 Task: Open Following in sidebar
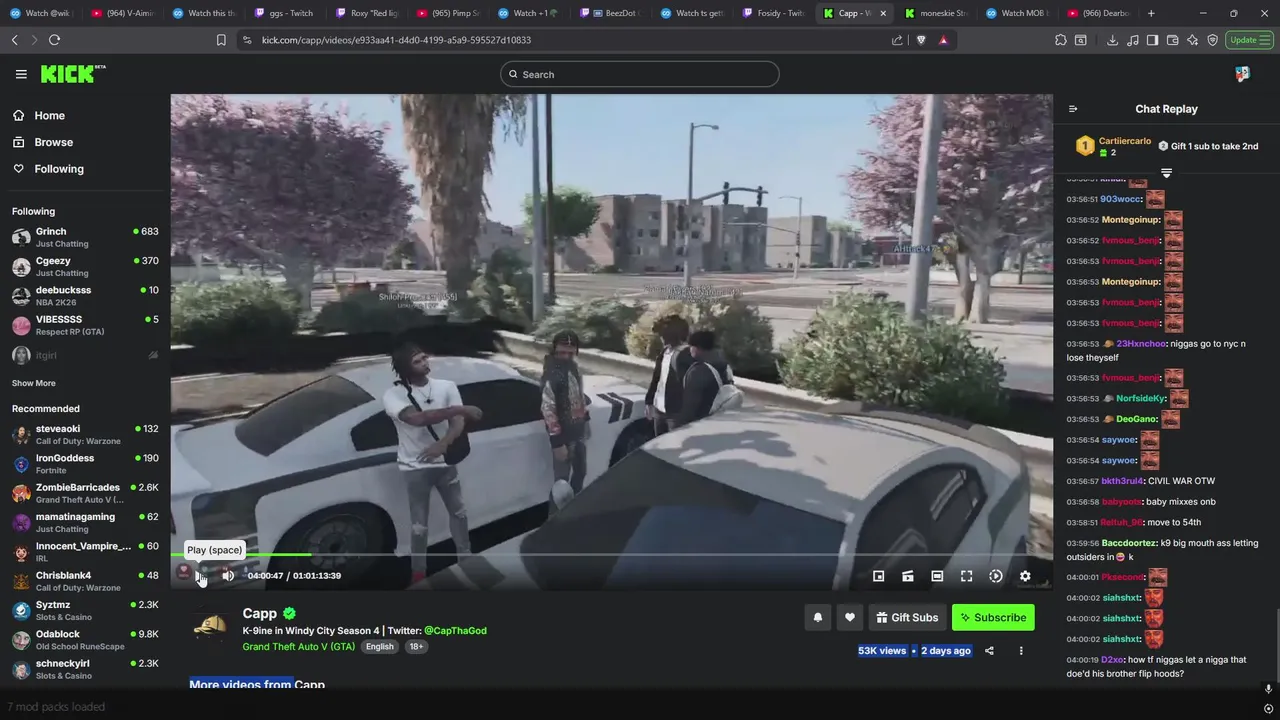[85, 169]
